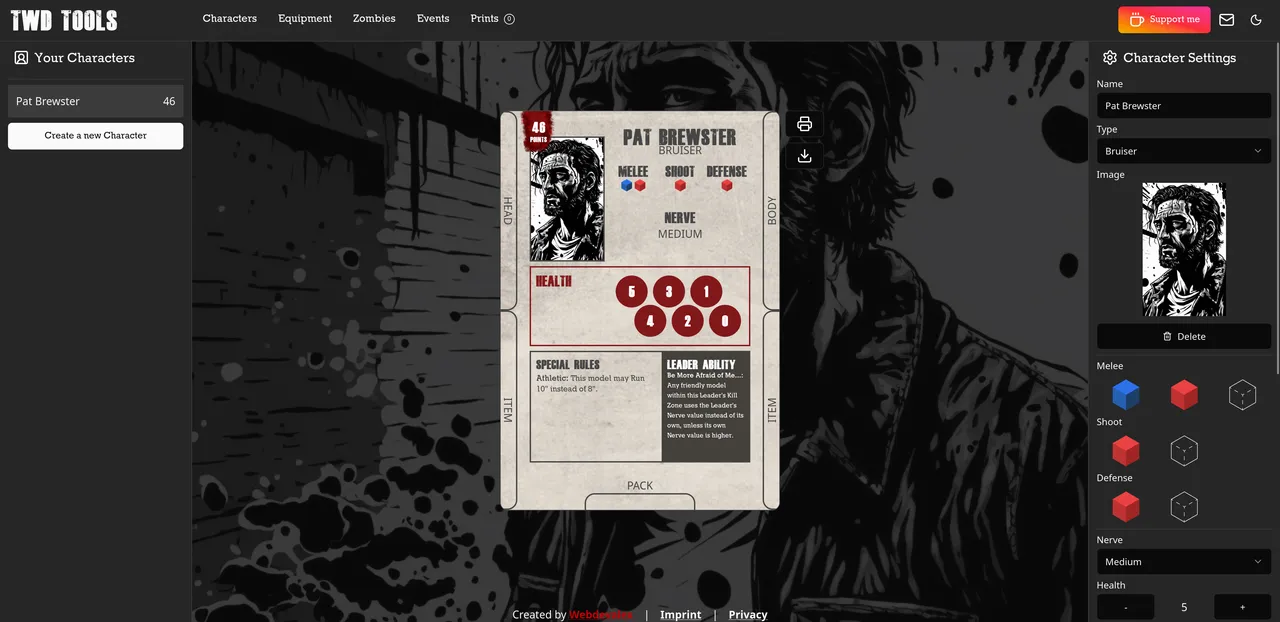This screenshot has height=622, width=1280.
Task: Decrease Health with minus button
Action: coord(1126,607)
